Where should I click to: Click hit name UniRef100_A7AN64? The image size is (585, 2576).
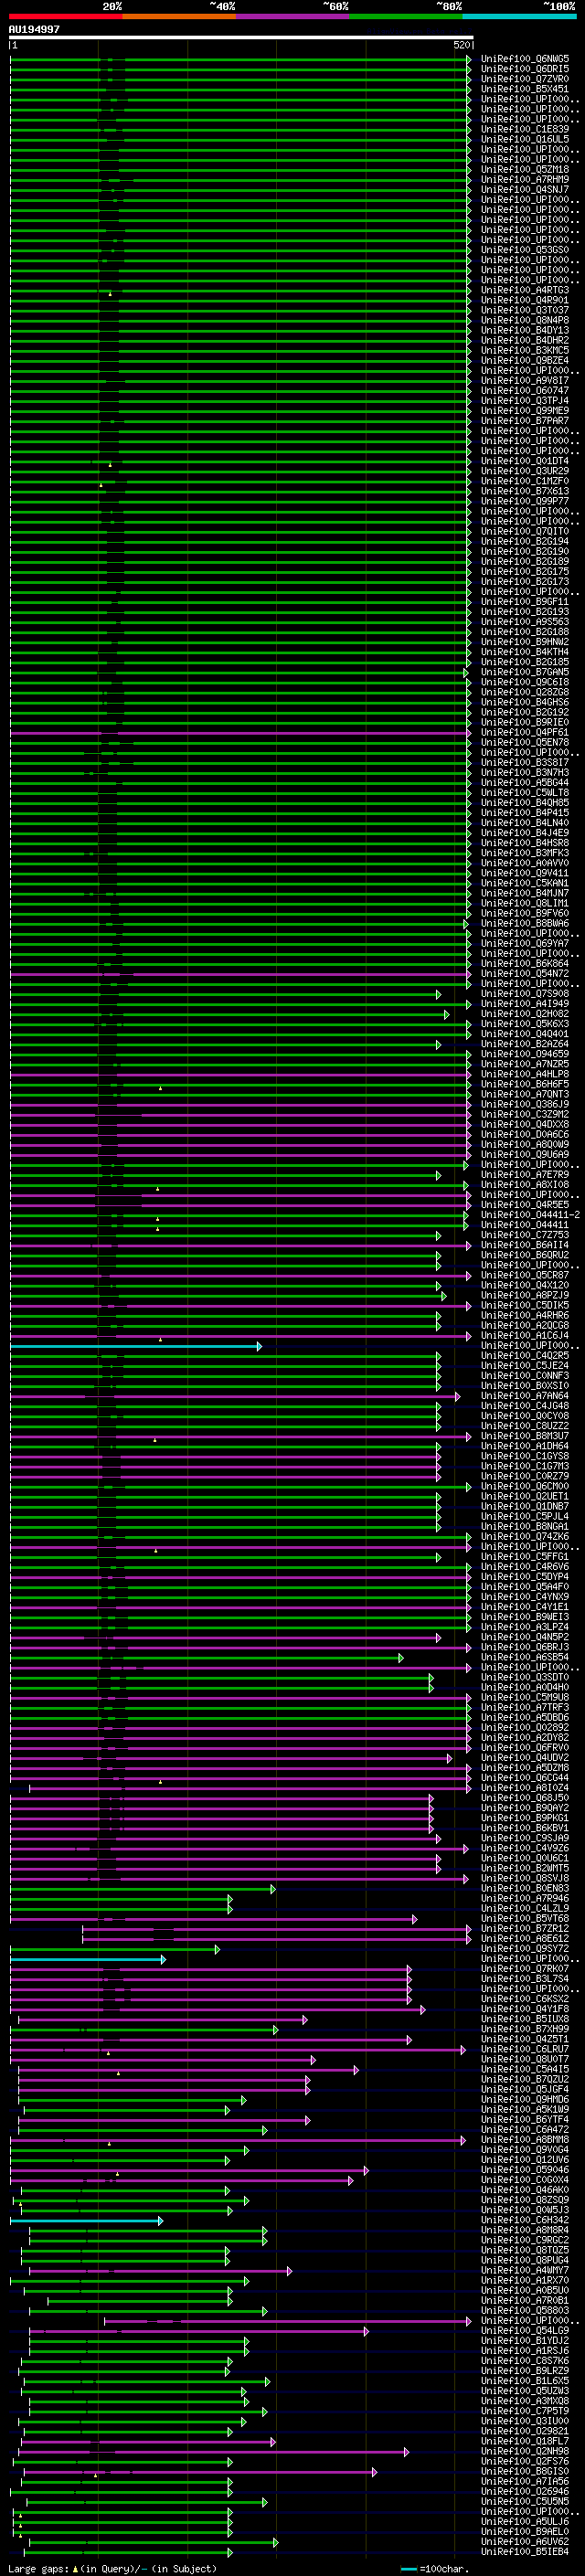pyautogui.click(x=525, y=1396)
